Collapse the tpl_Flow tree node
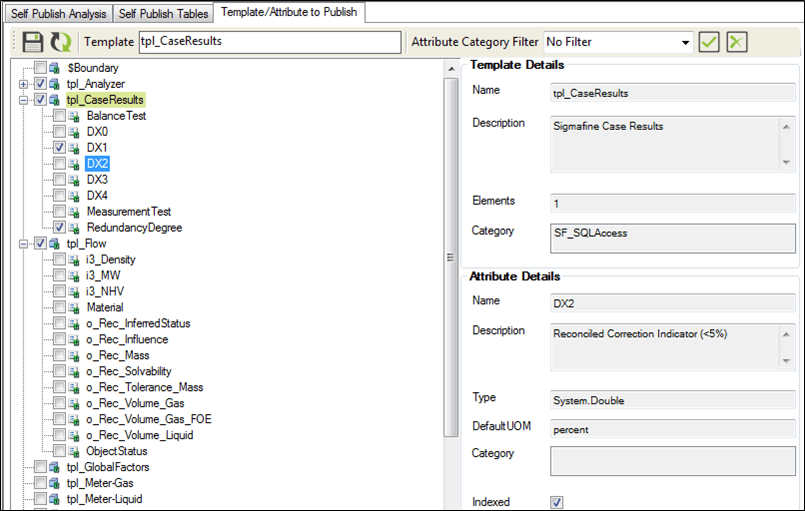The image size is (805, 511). tap(23, 243)
